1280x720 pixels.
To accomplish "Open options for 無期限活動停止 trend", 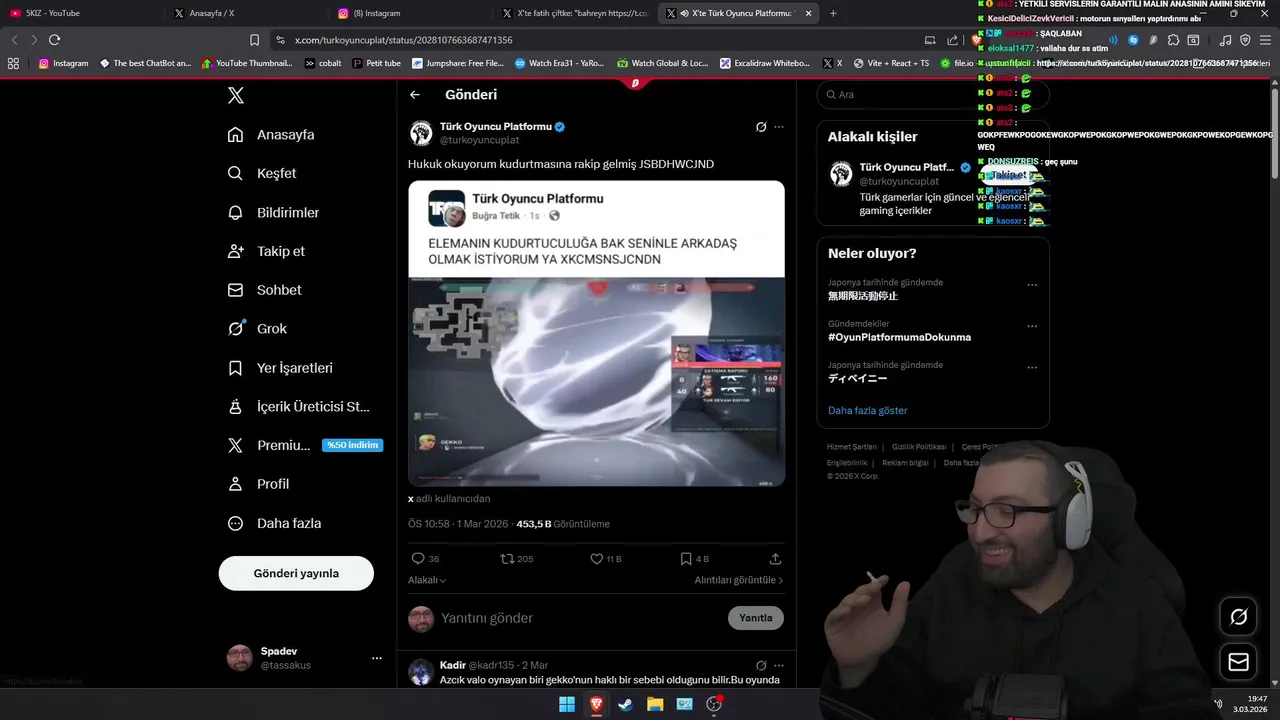I will tap(1032, 285).
